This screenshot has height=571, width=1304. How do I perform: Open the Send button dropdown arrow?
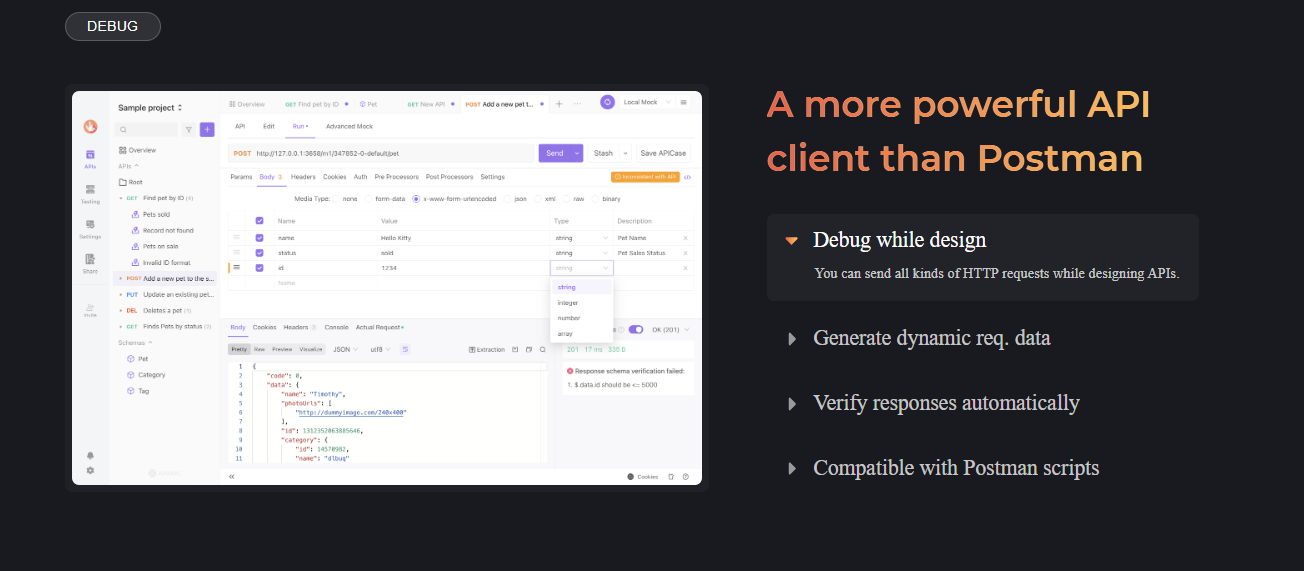click(577, 153)
